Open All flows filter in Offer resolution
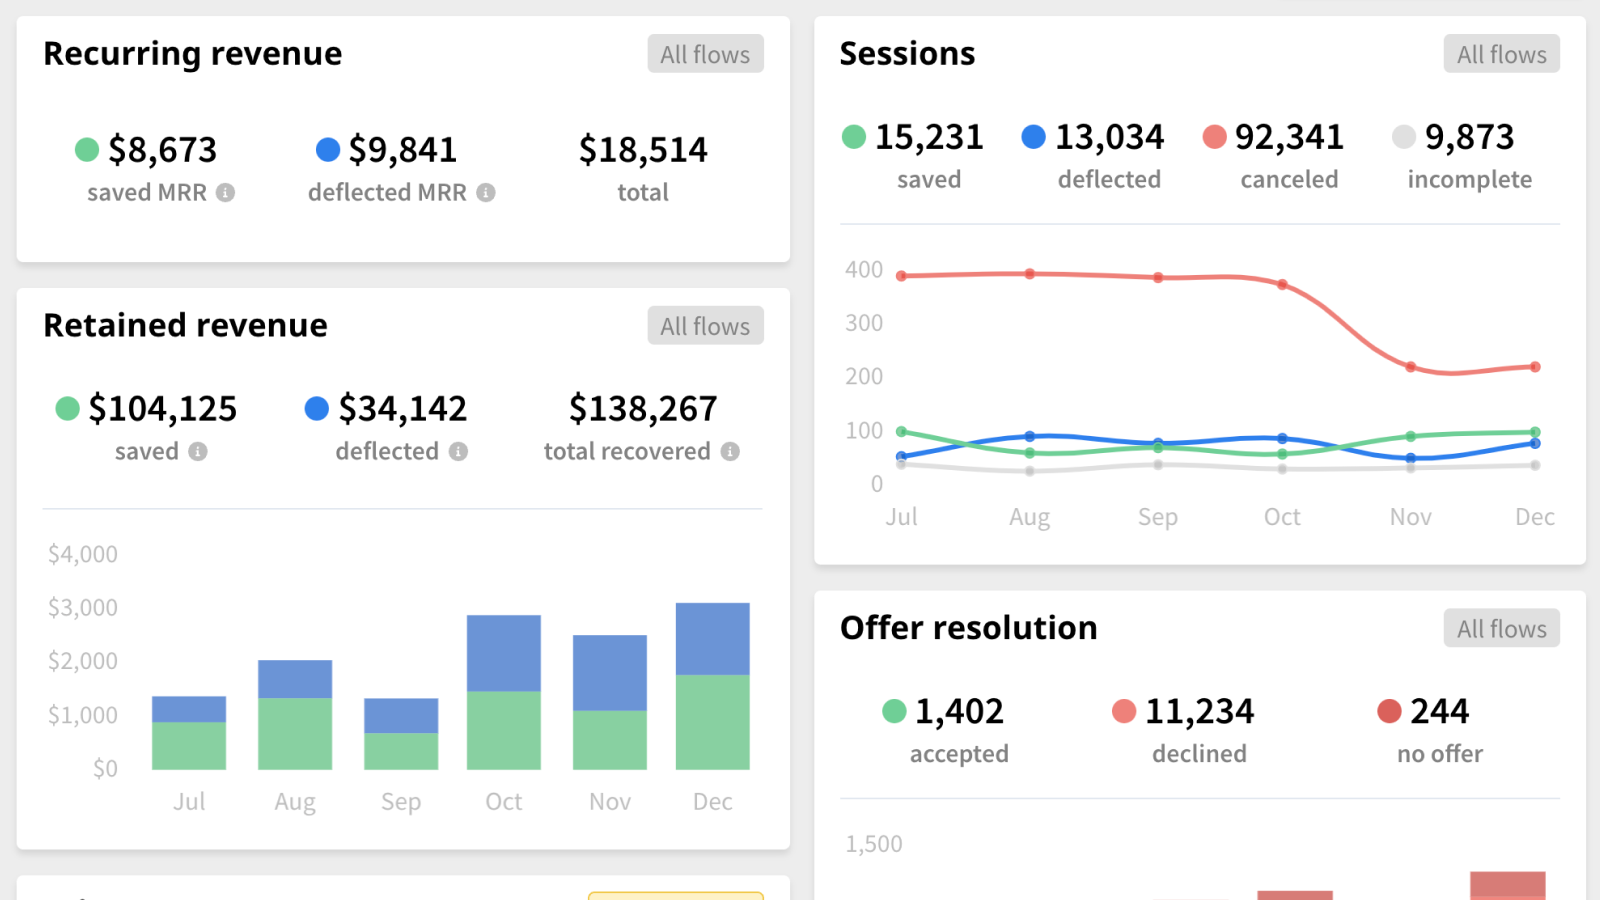Viewport: 1600px width, 900px height. [1501, 628]
